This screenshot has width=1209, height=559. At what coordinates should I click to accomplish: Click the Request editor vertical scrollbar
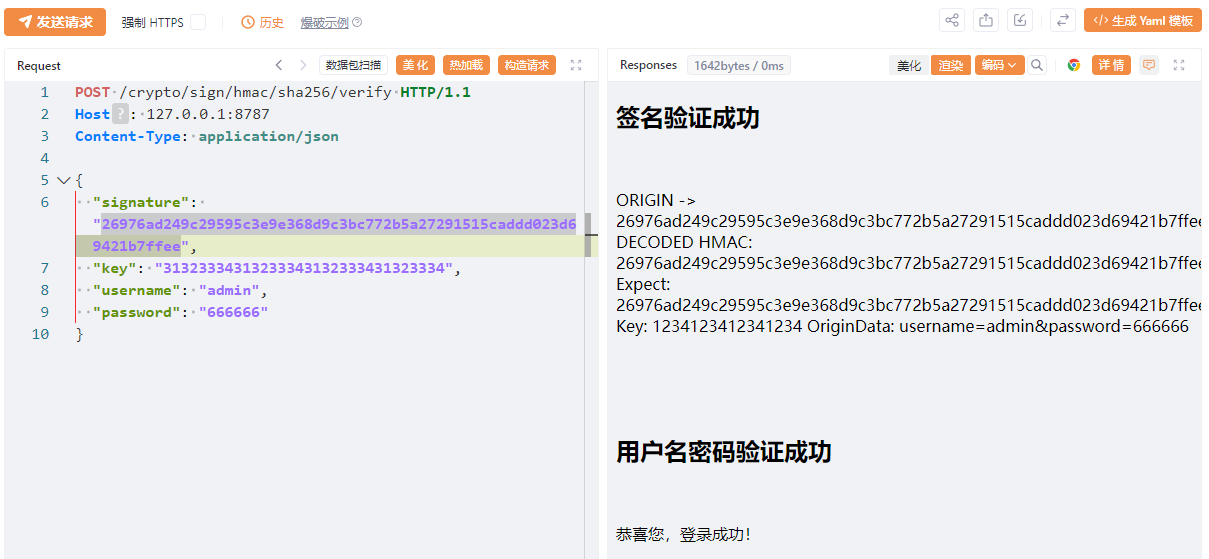tap(588, 234)
